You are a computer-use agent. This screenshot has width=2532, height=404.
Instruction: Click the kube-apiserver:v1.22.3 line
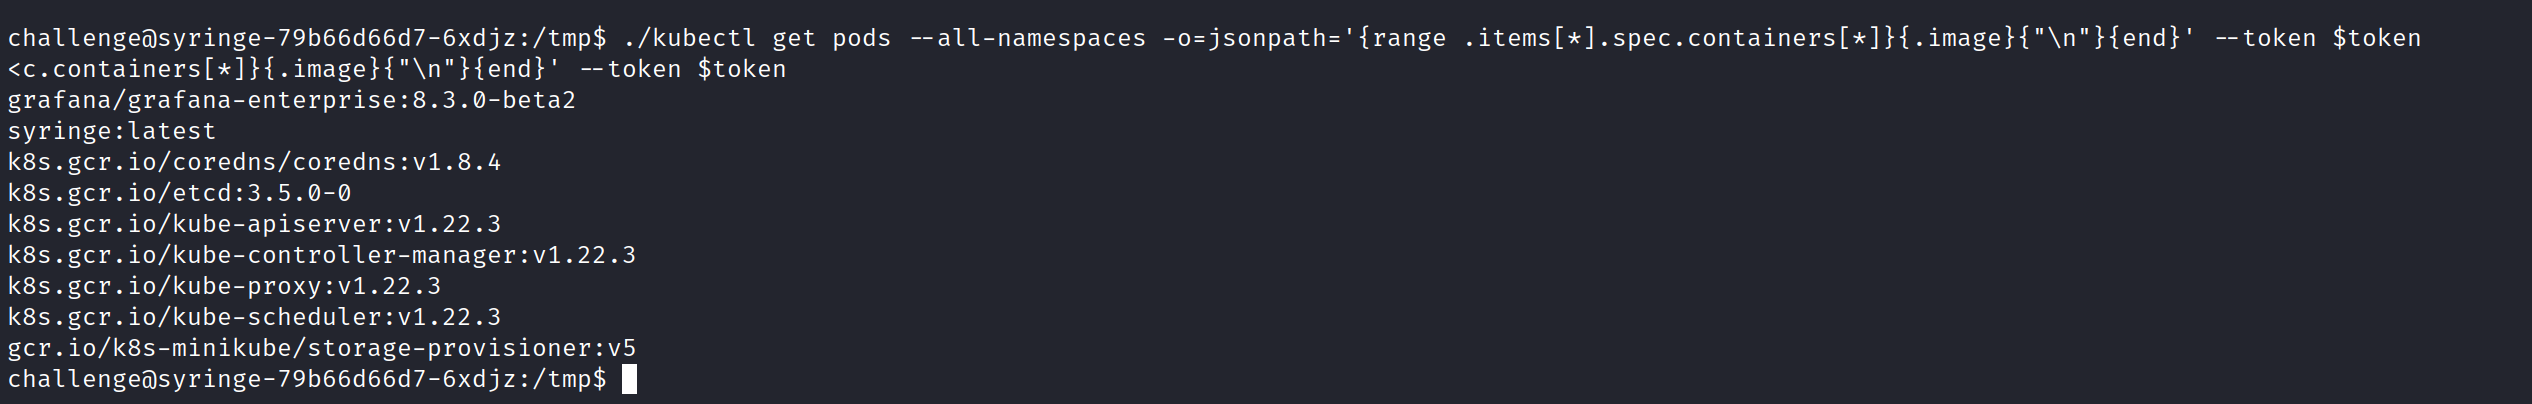254,224
